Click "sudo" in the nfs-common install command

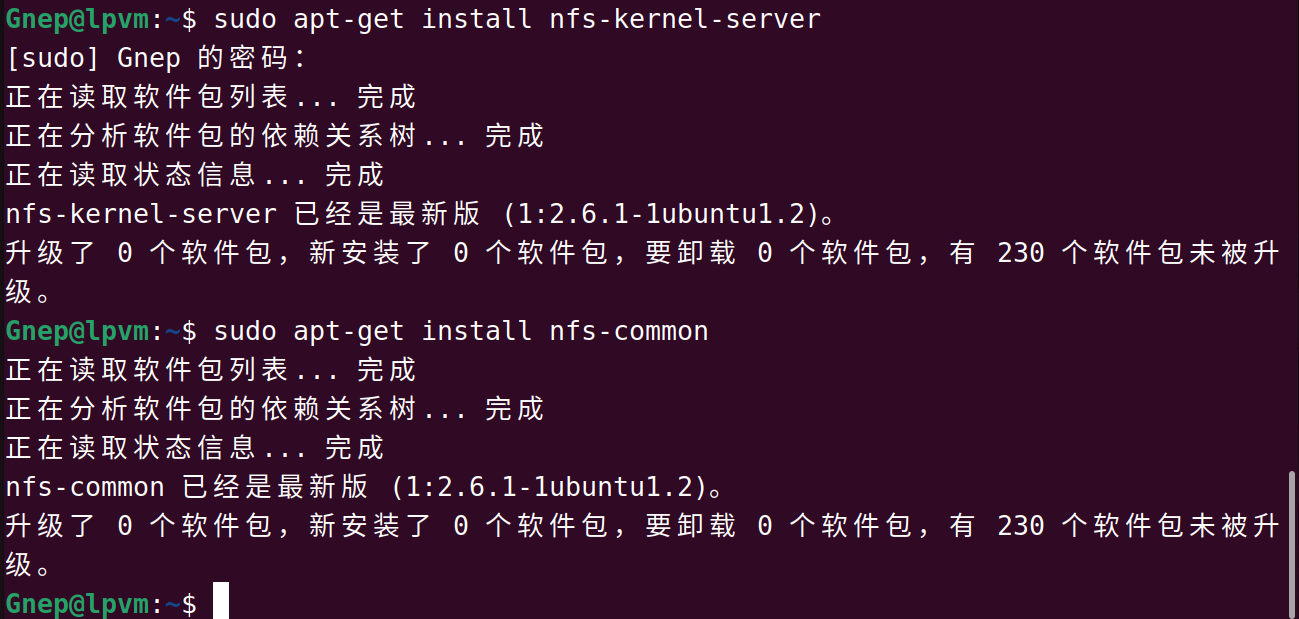pyautogui.click(x=244, y=331)
